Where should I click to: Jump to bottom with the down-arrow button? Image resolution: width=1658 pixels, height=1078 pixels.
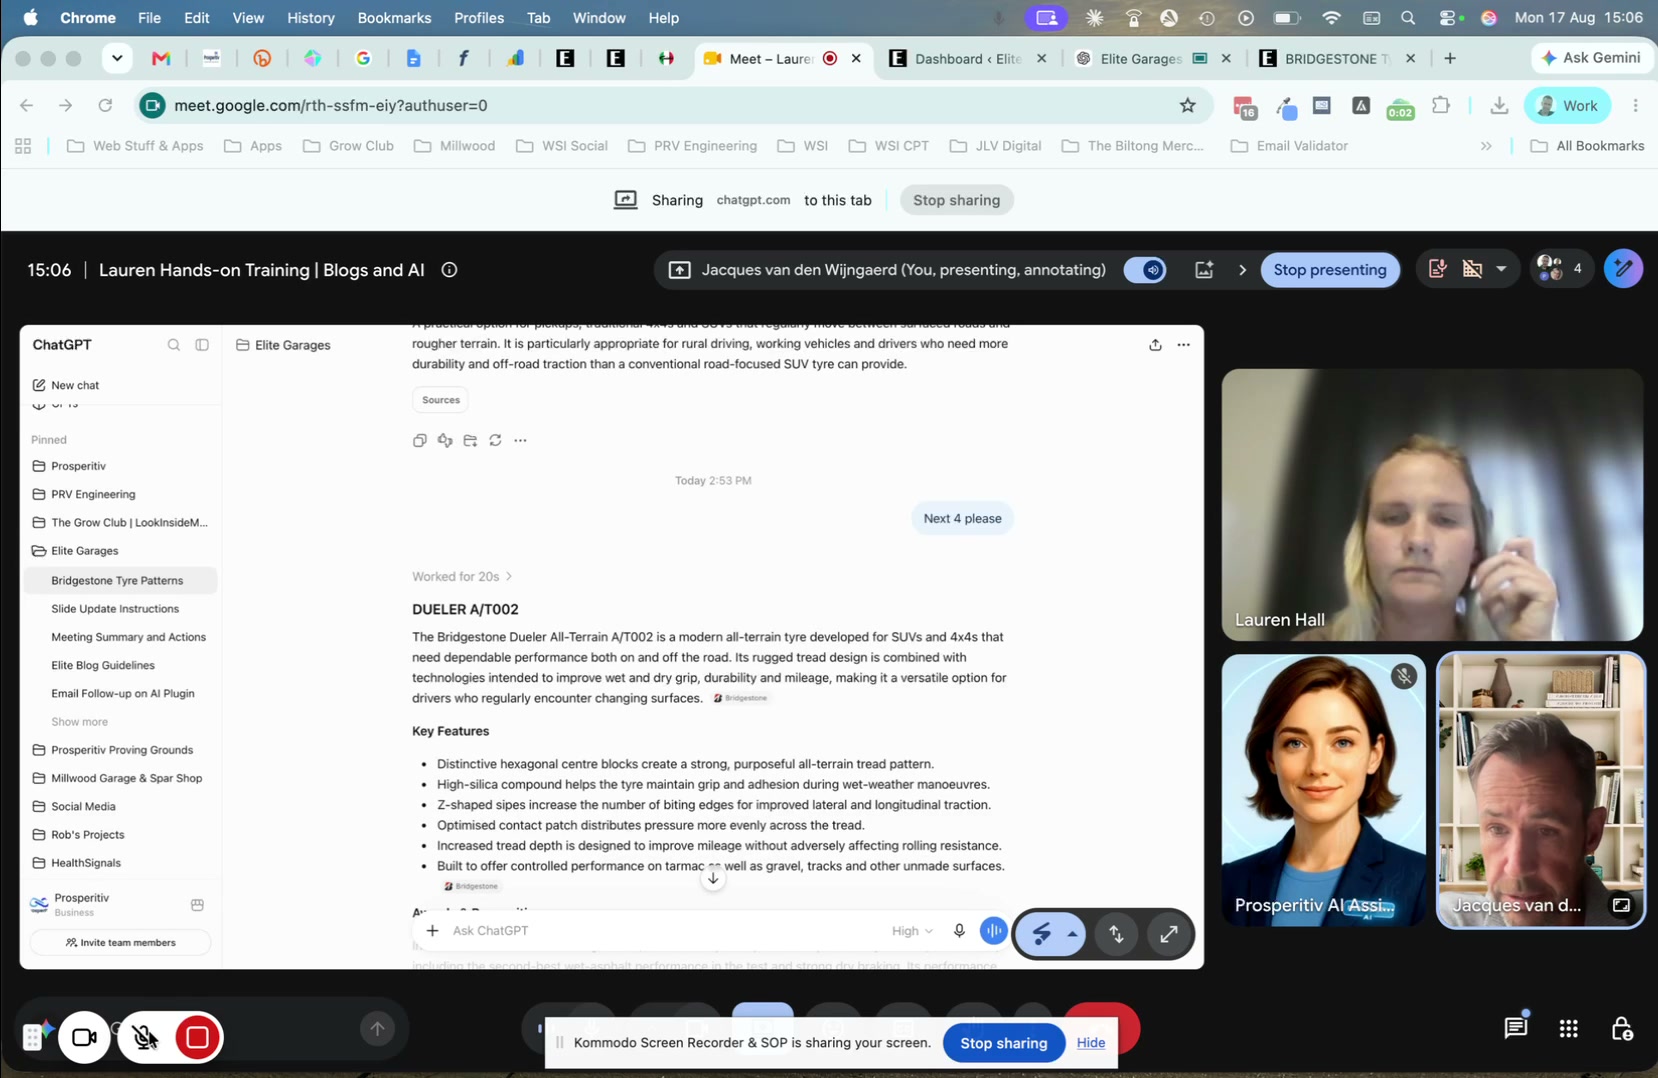click(713, 879)
